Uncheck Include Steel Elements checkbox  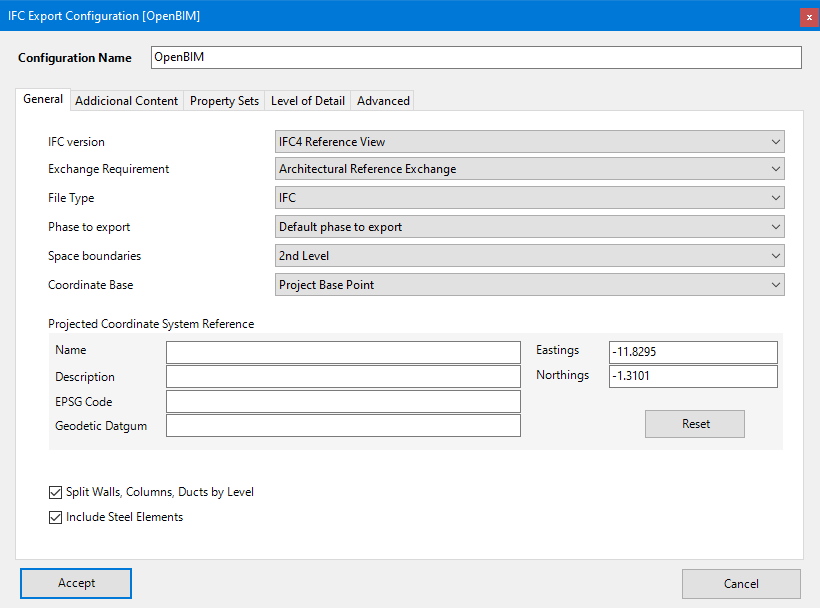point(55,518)
